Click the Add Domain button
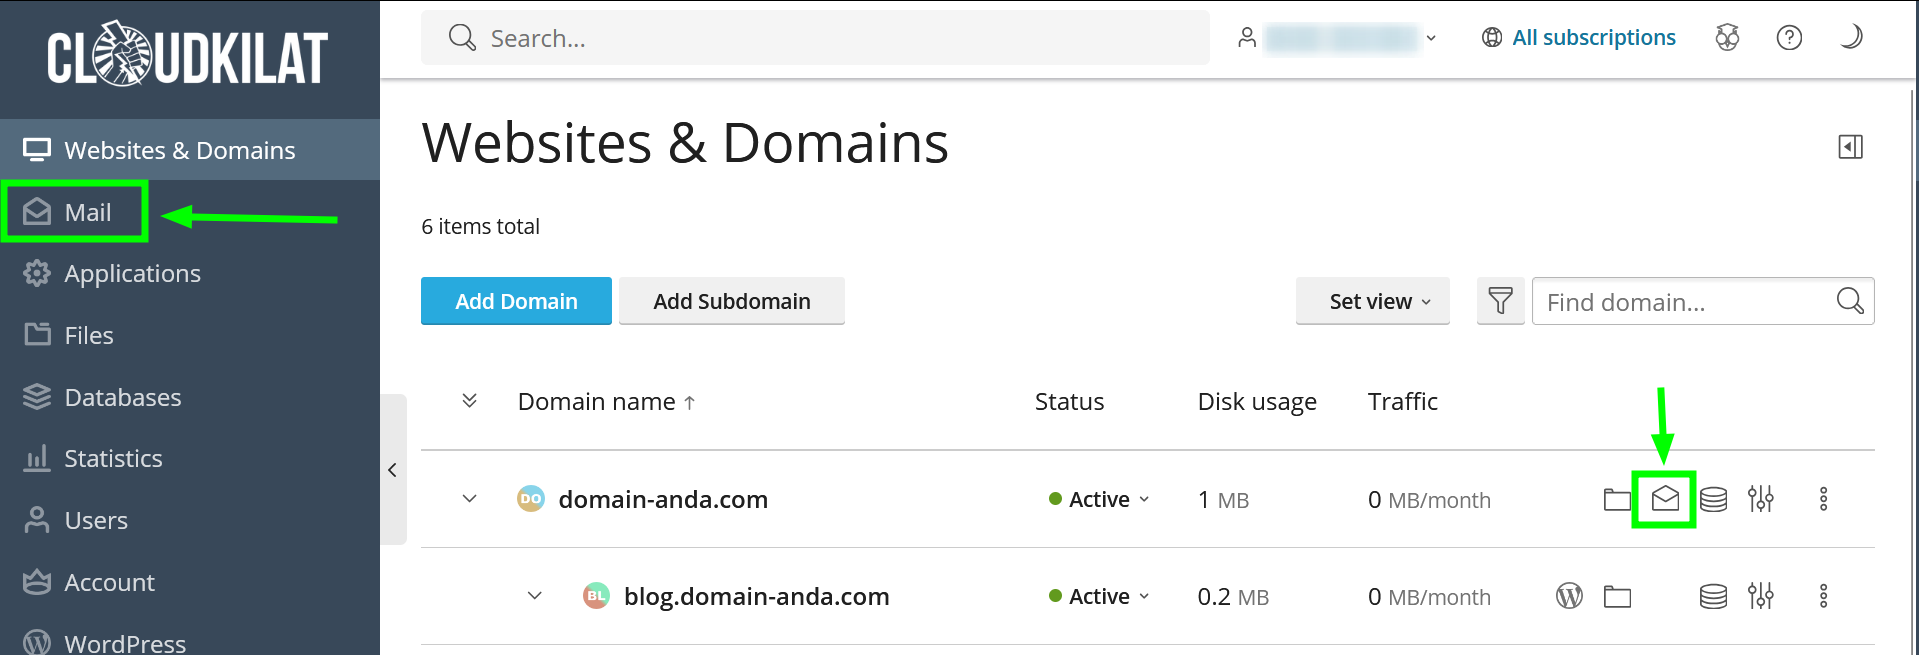Viewport: 1919px width, 655px height. (516, 301)
